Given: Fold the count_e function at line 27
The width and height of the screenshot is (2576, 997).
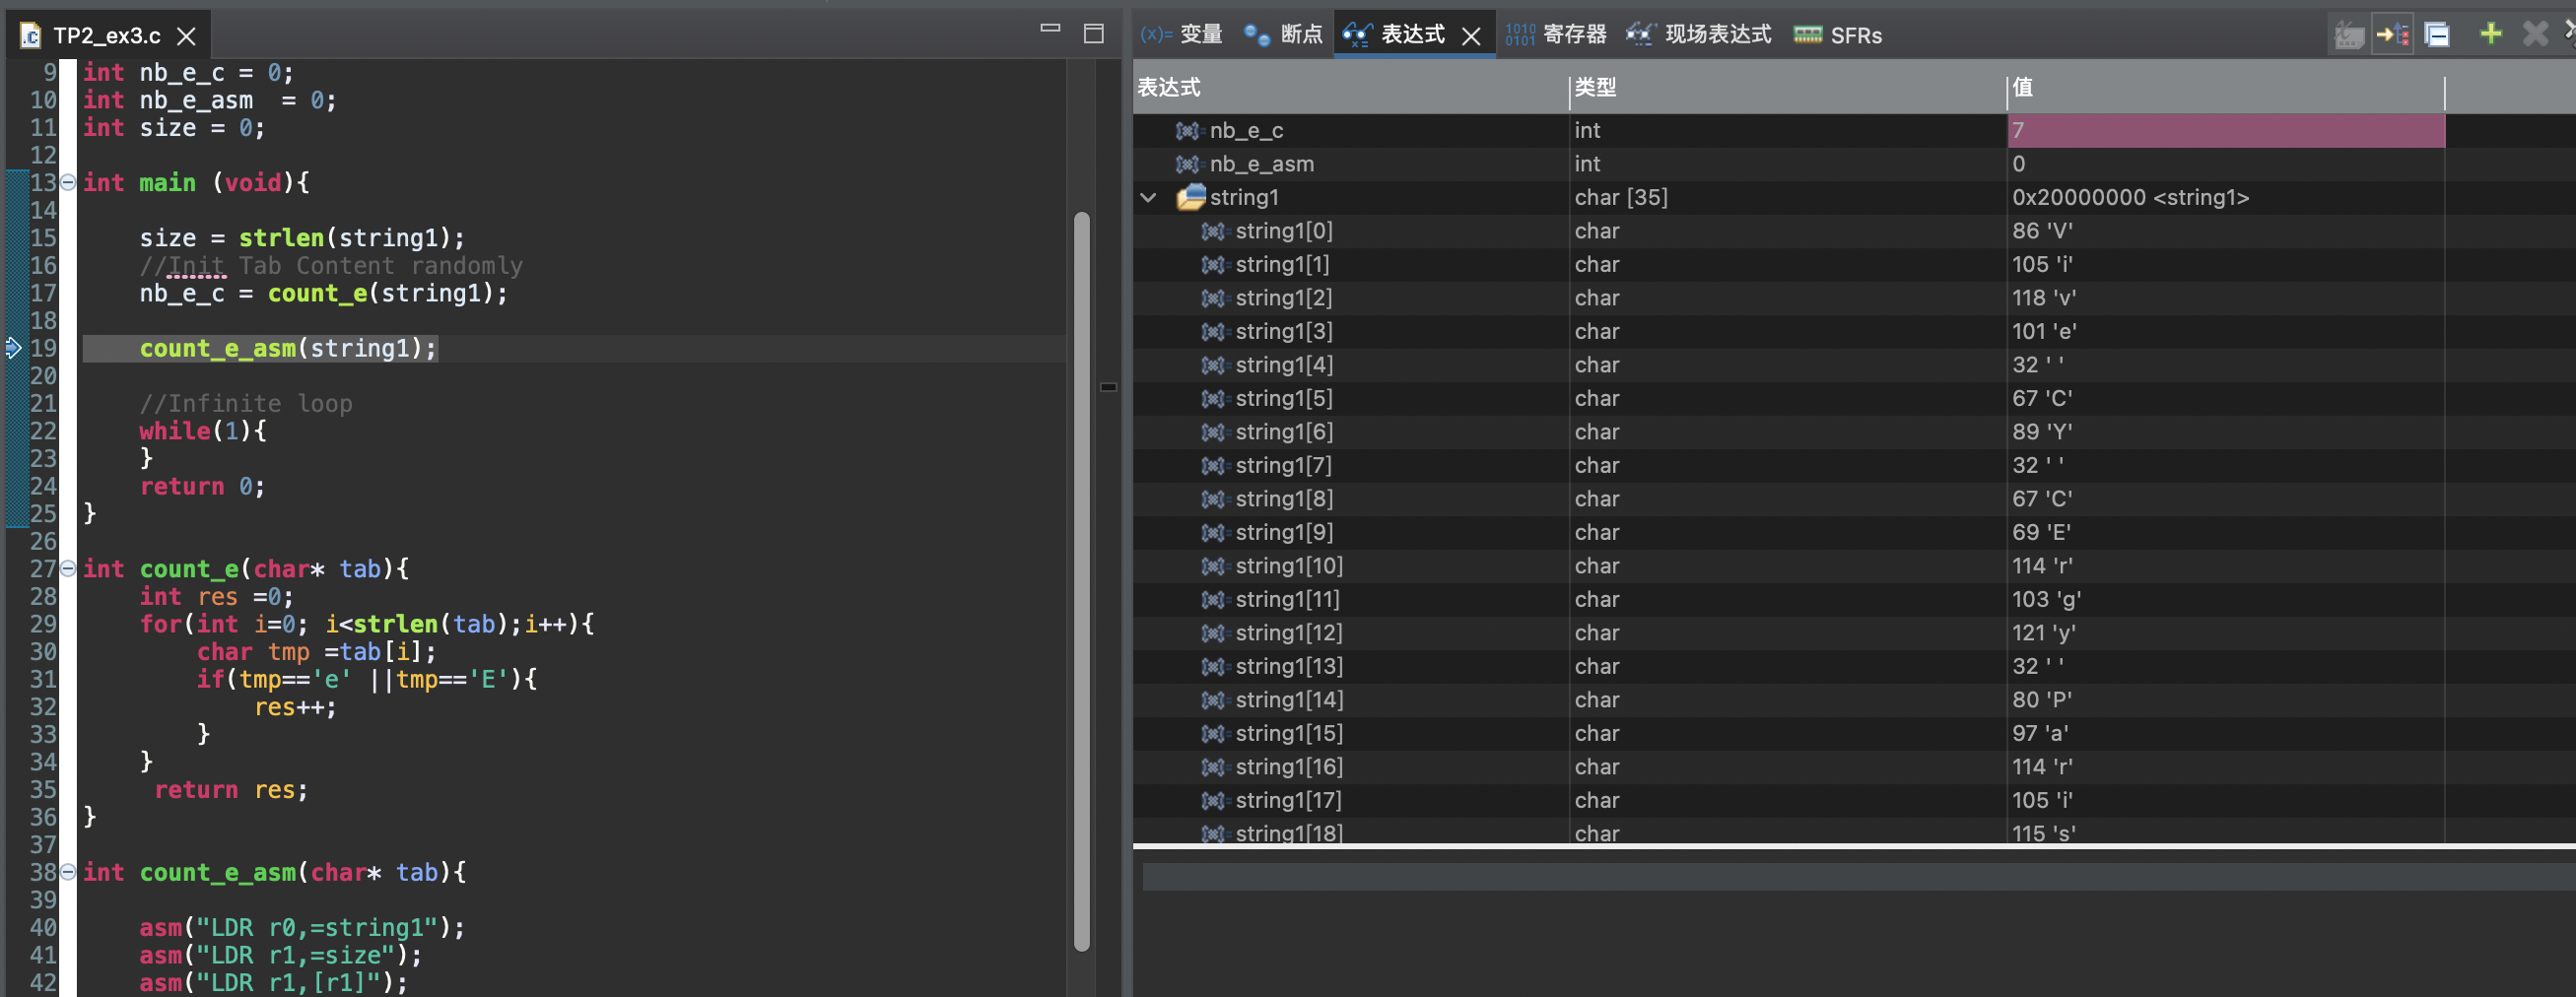Looking at the screenshot, I should click(68, 568).
